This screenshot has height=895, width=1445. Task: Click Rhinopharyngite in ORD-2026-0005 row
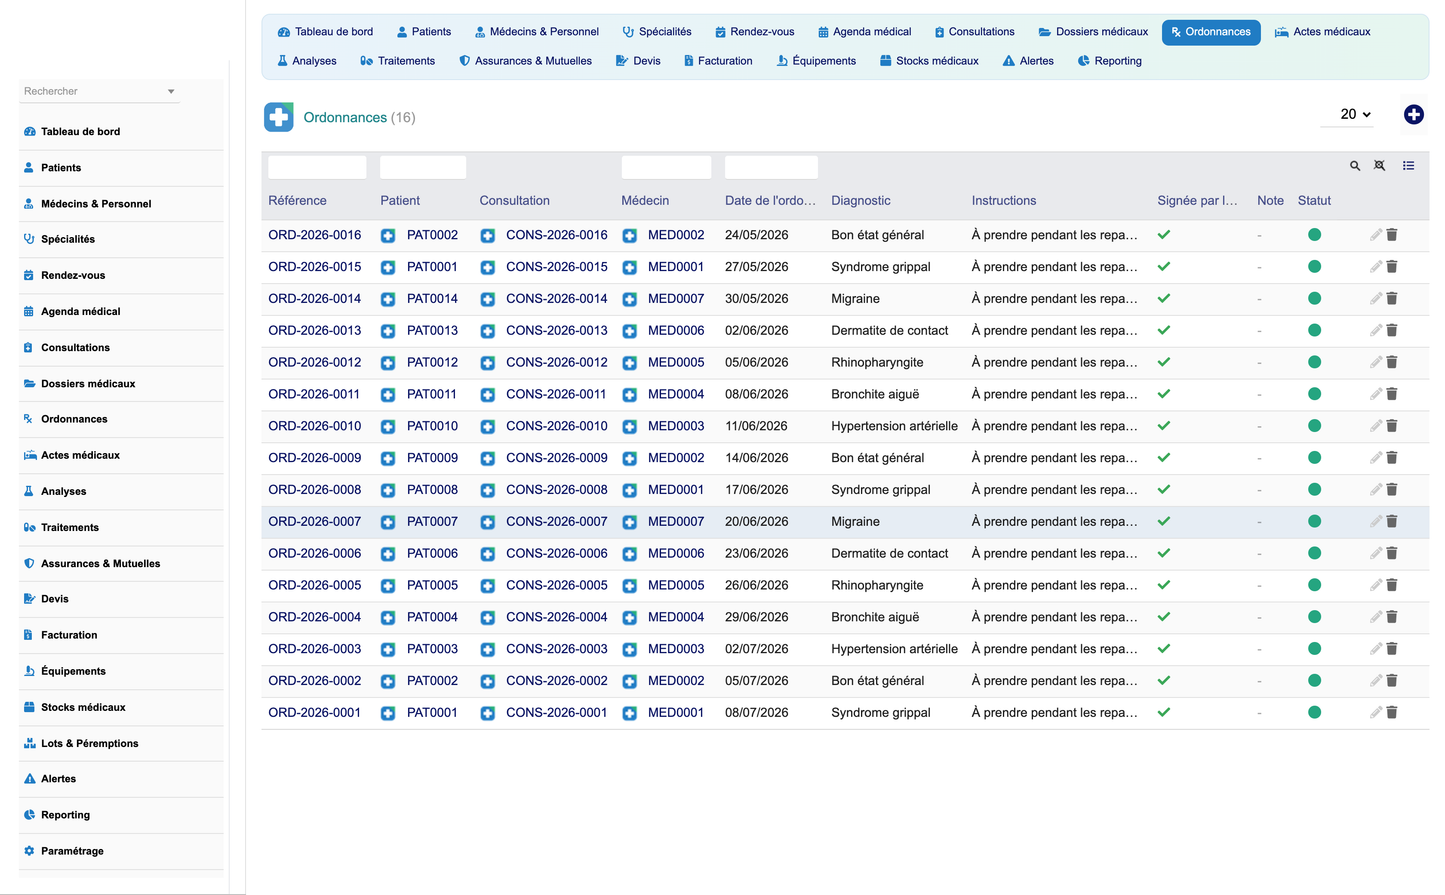pos(877,585)
